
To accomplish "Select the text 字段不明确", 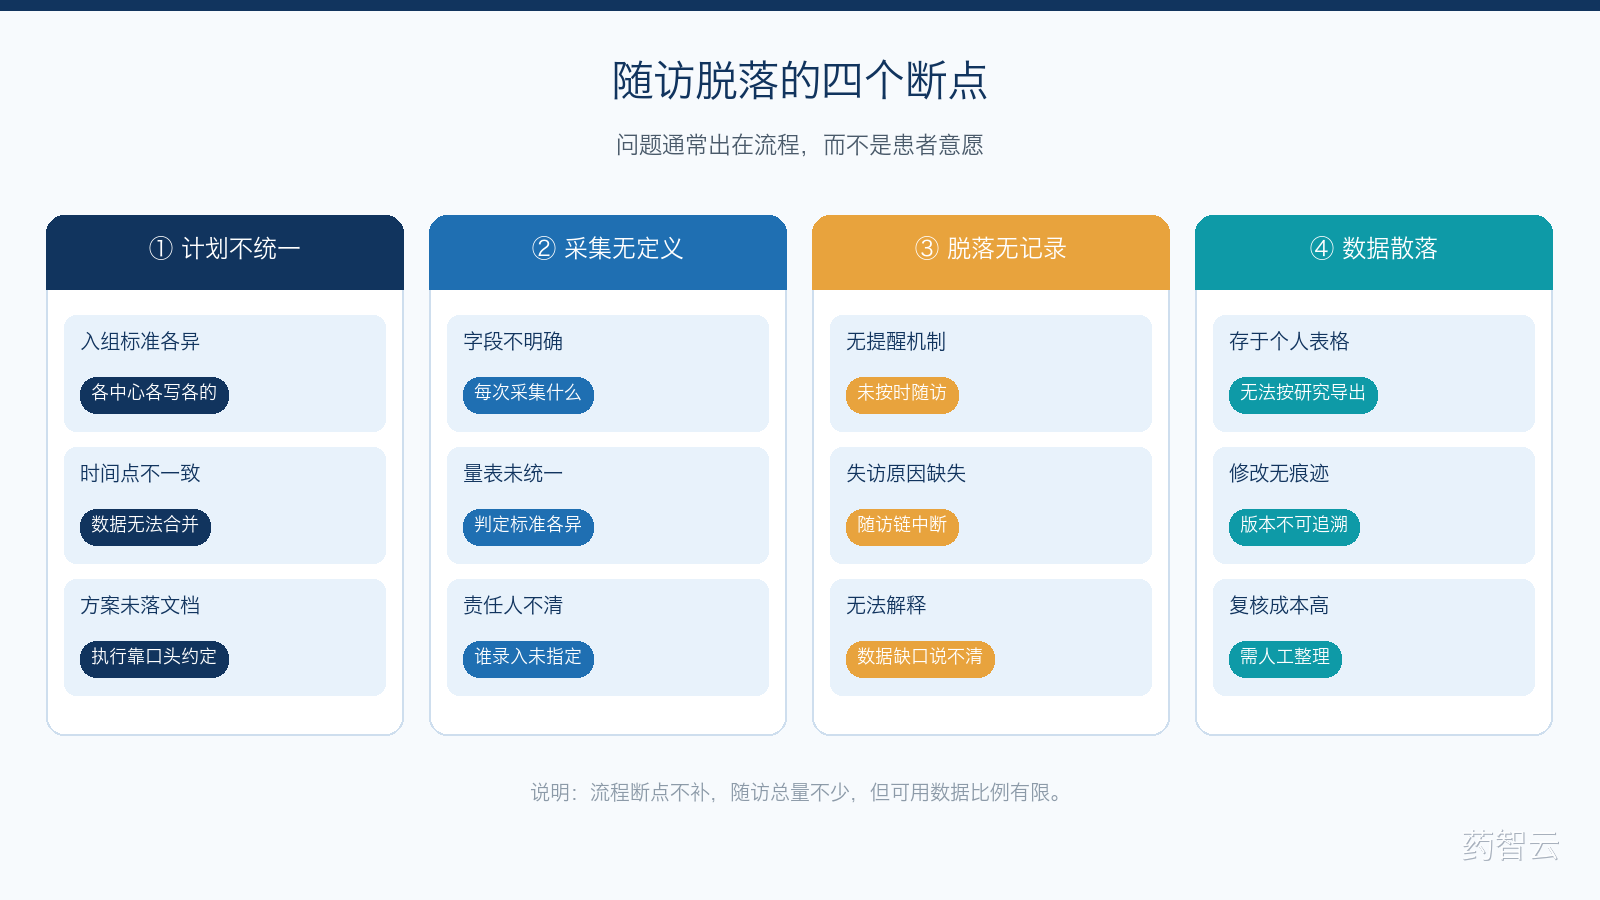I will (513, 341).
